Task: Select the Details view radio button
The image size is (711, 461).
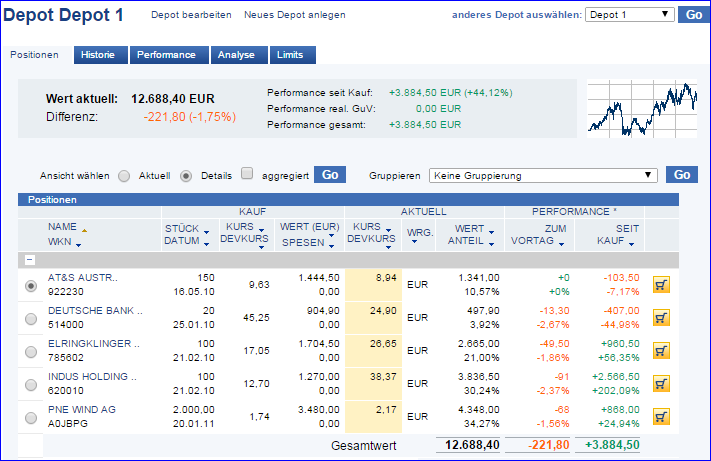Action: click(x=186, y=176)
